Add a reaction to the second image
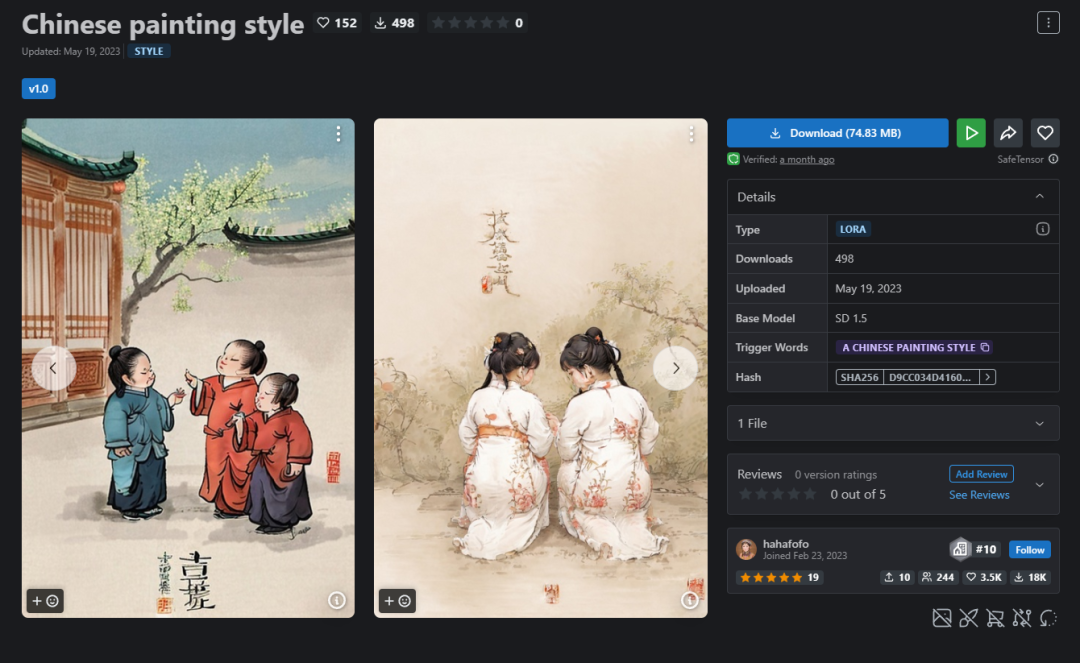The height and width of the screenshot is (663, 1080). (x=397, y=600)
